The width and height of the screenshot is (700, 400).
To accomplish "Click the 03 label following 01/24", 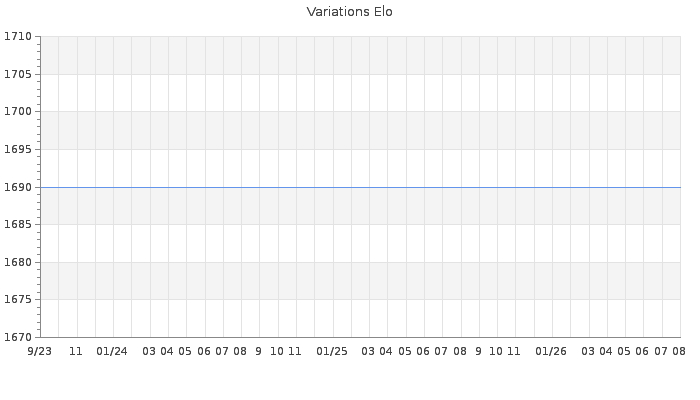I will 149,352.
